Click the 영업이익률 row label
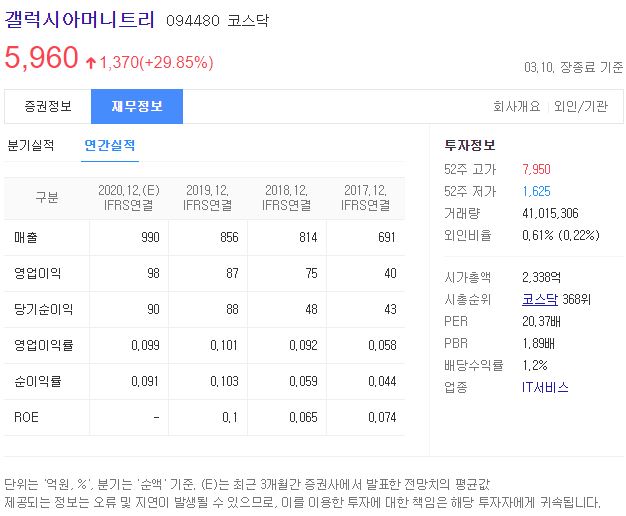The width and height of the screenshot is (626, 516). click(44, 345)
